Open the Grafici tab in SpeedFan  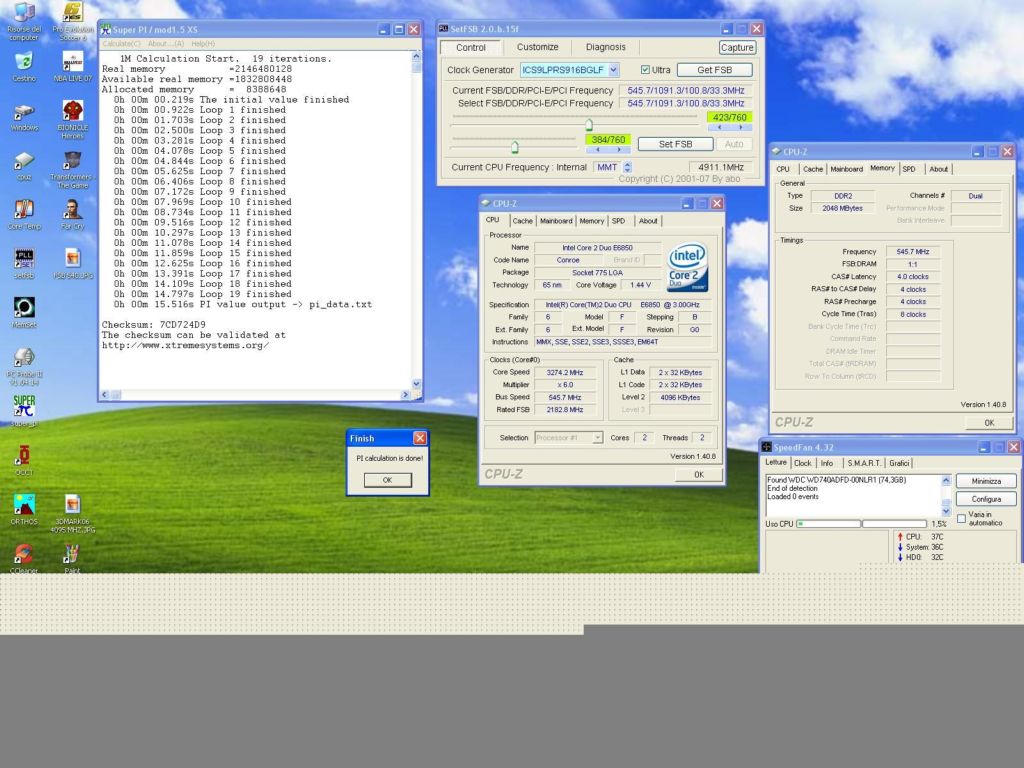click(x=899, y=463)
